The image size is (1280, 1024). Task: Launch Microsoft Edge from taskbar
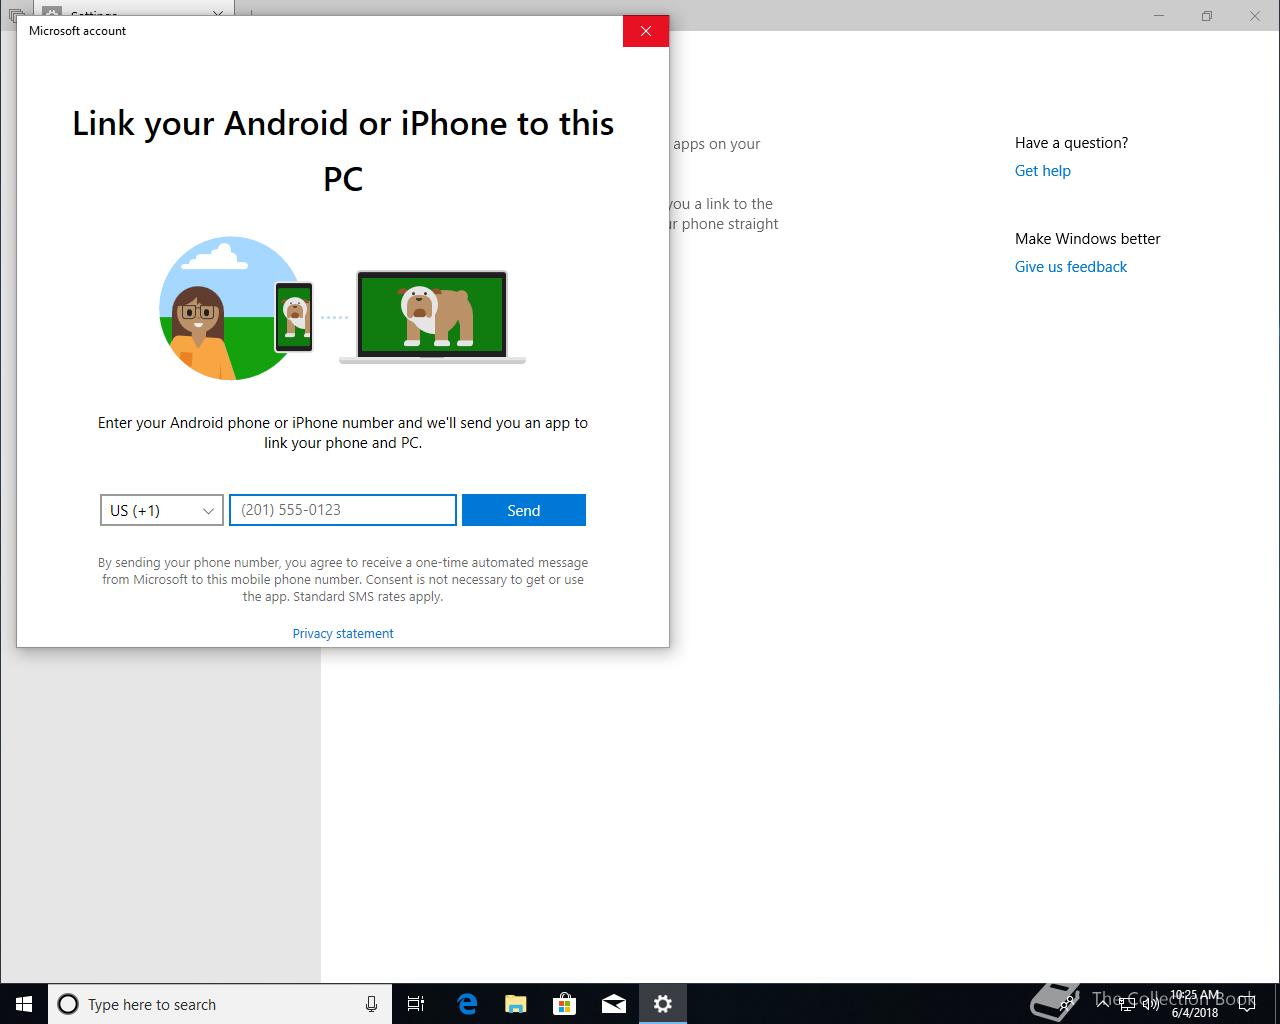tap(466, 1004)
